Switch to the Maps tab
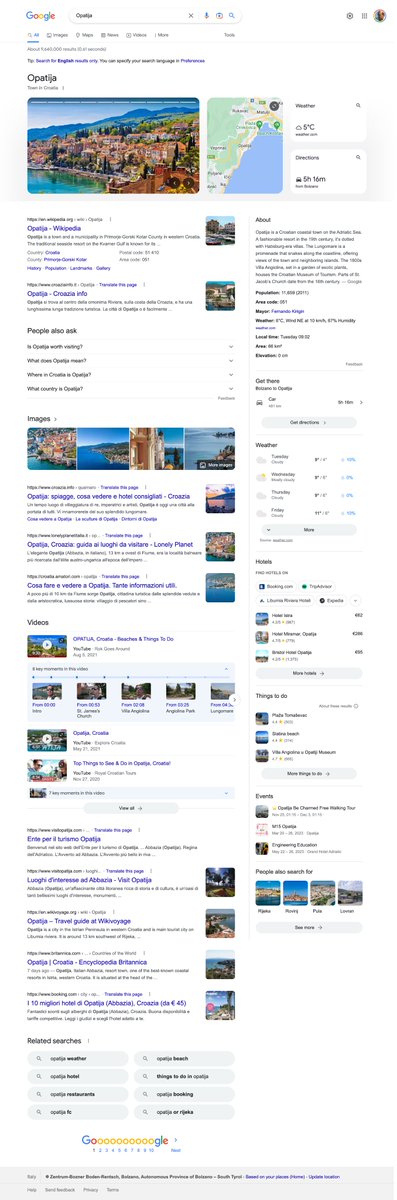The width and height of the screenshot is (397, 1200). pyautogui.click(x=85, y=34)
